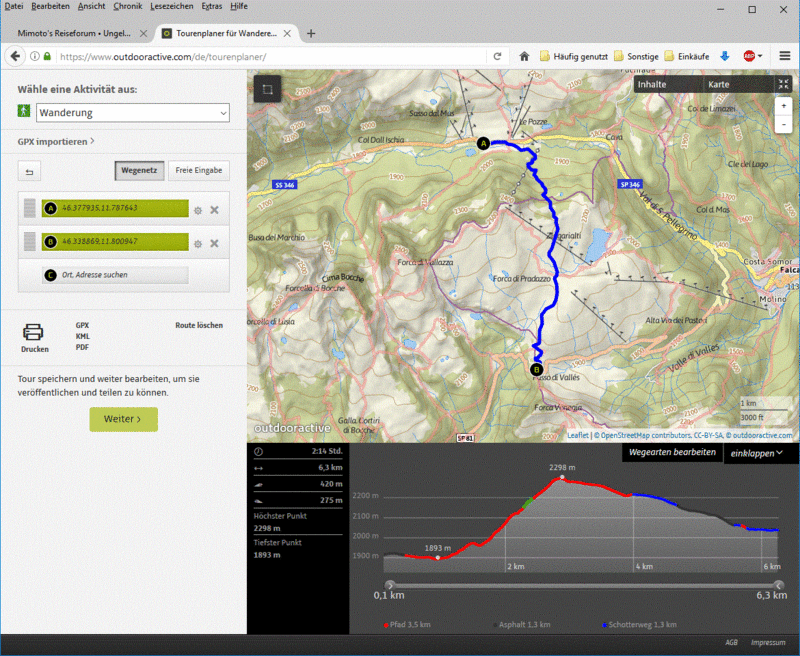Click the undo arrow above the waypoint list
Viewport: 800px width, 656px height.
28,170
